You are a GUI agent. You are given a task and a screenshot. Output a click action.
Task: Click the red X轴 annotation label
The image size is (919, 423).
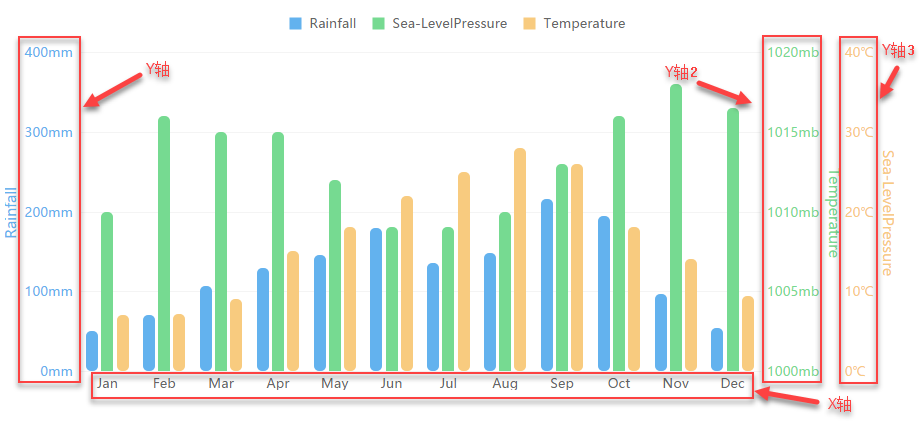click(x=838, y=404)
